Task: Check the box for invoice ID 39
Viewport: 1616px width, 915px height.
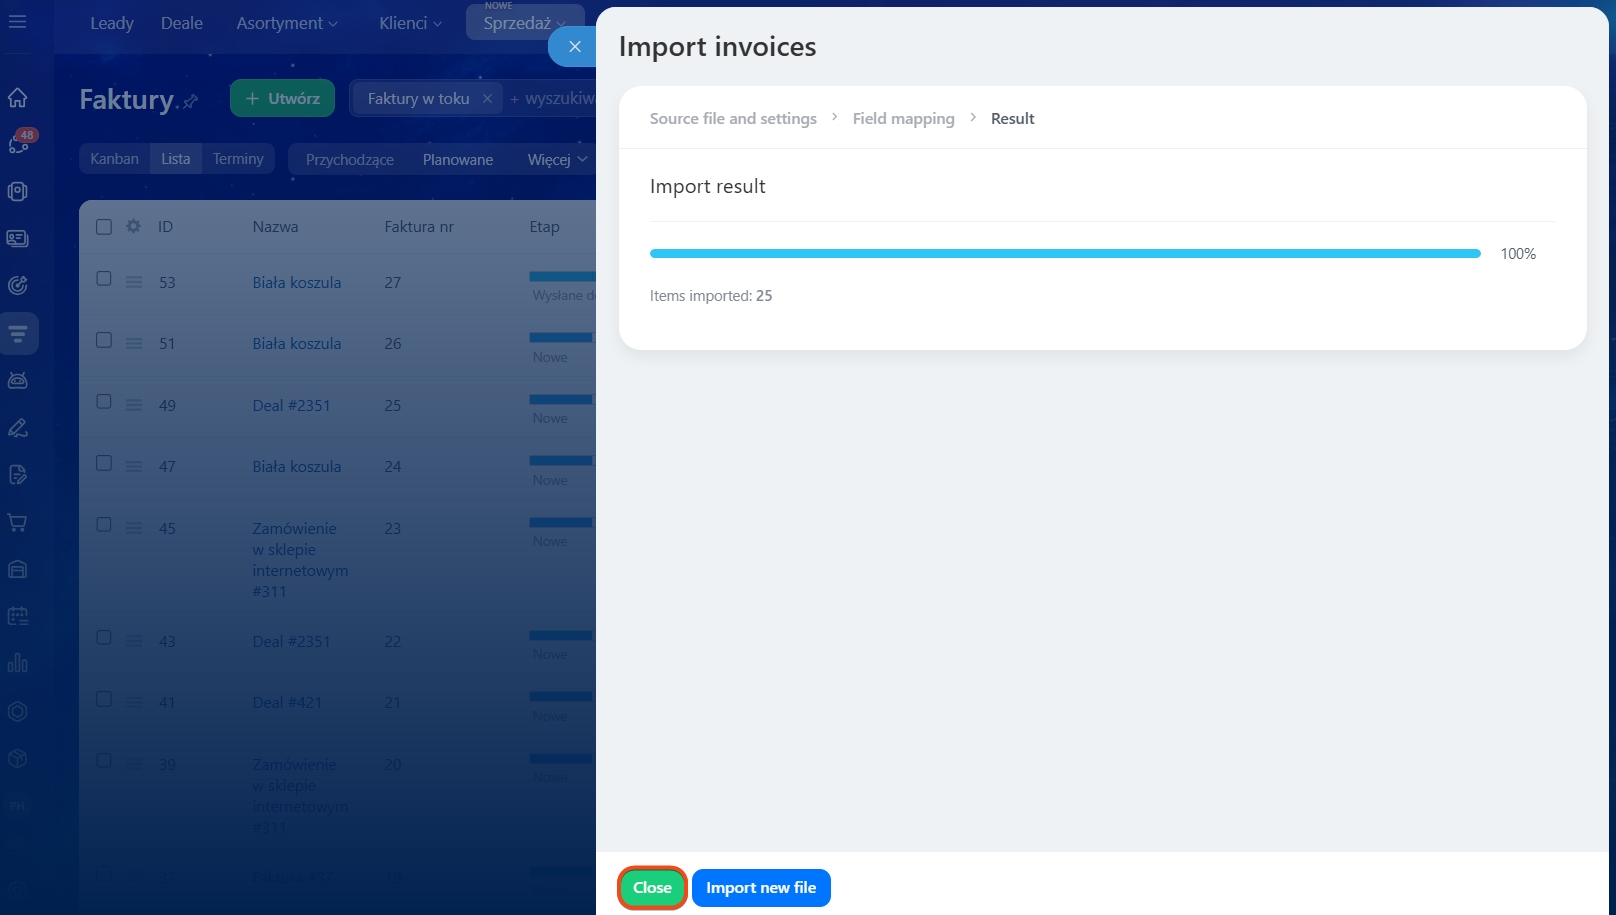Action: pyautogui.click(x=104, y=761)
